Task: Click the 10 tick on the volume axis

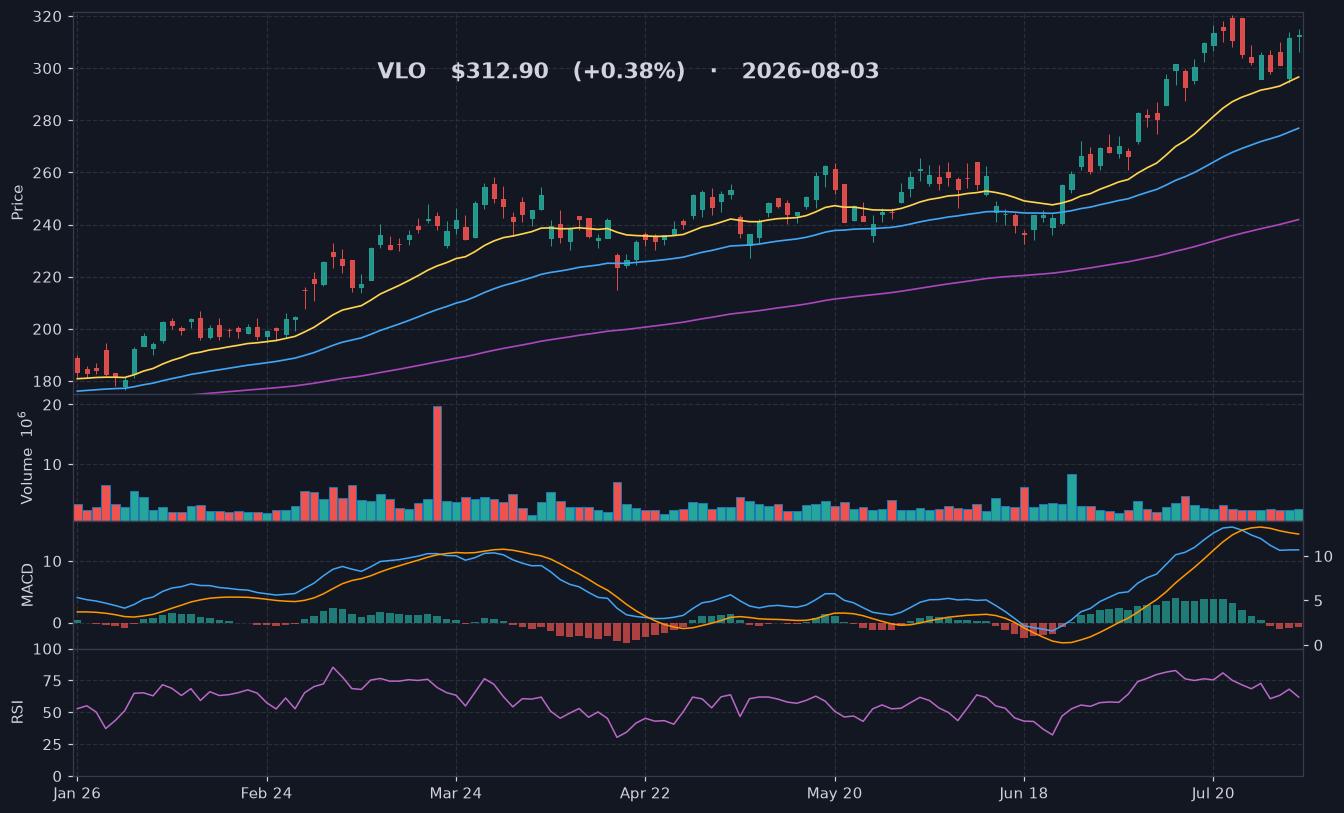Action: click(x=54, y=465)
